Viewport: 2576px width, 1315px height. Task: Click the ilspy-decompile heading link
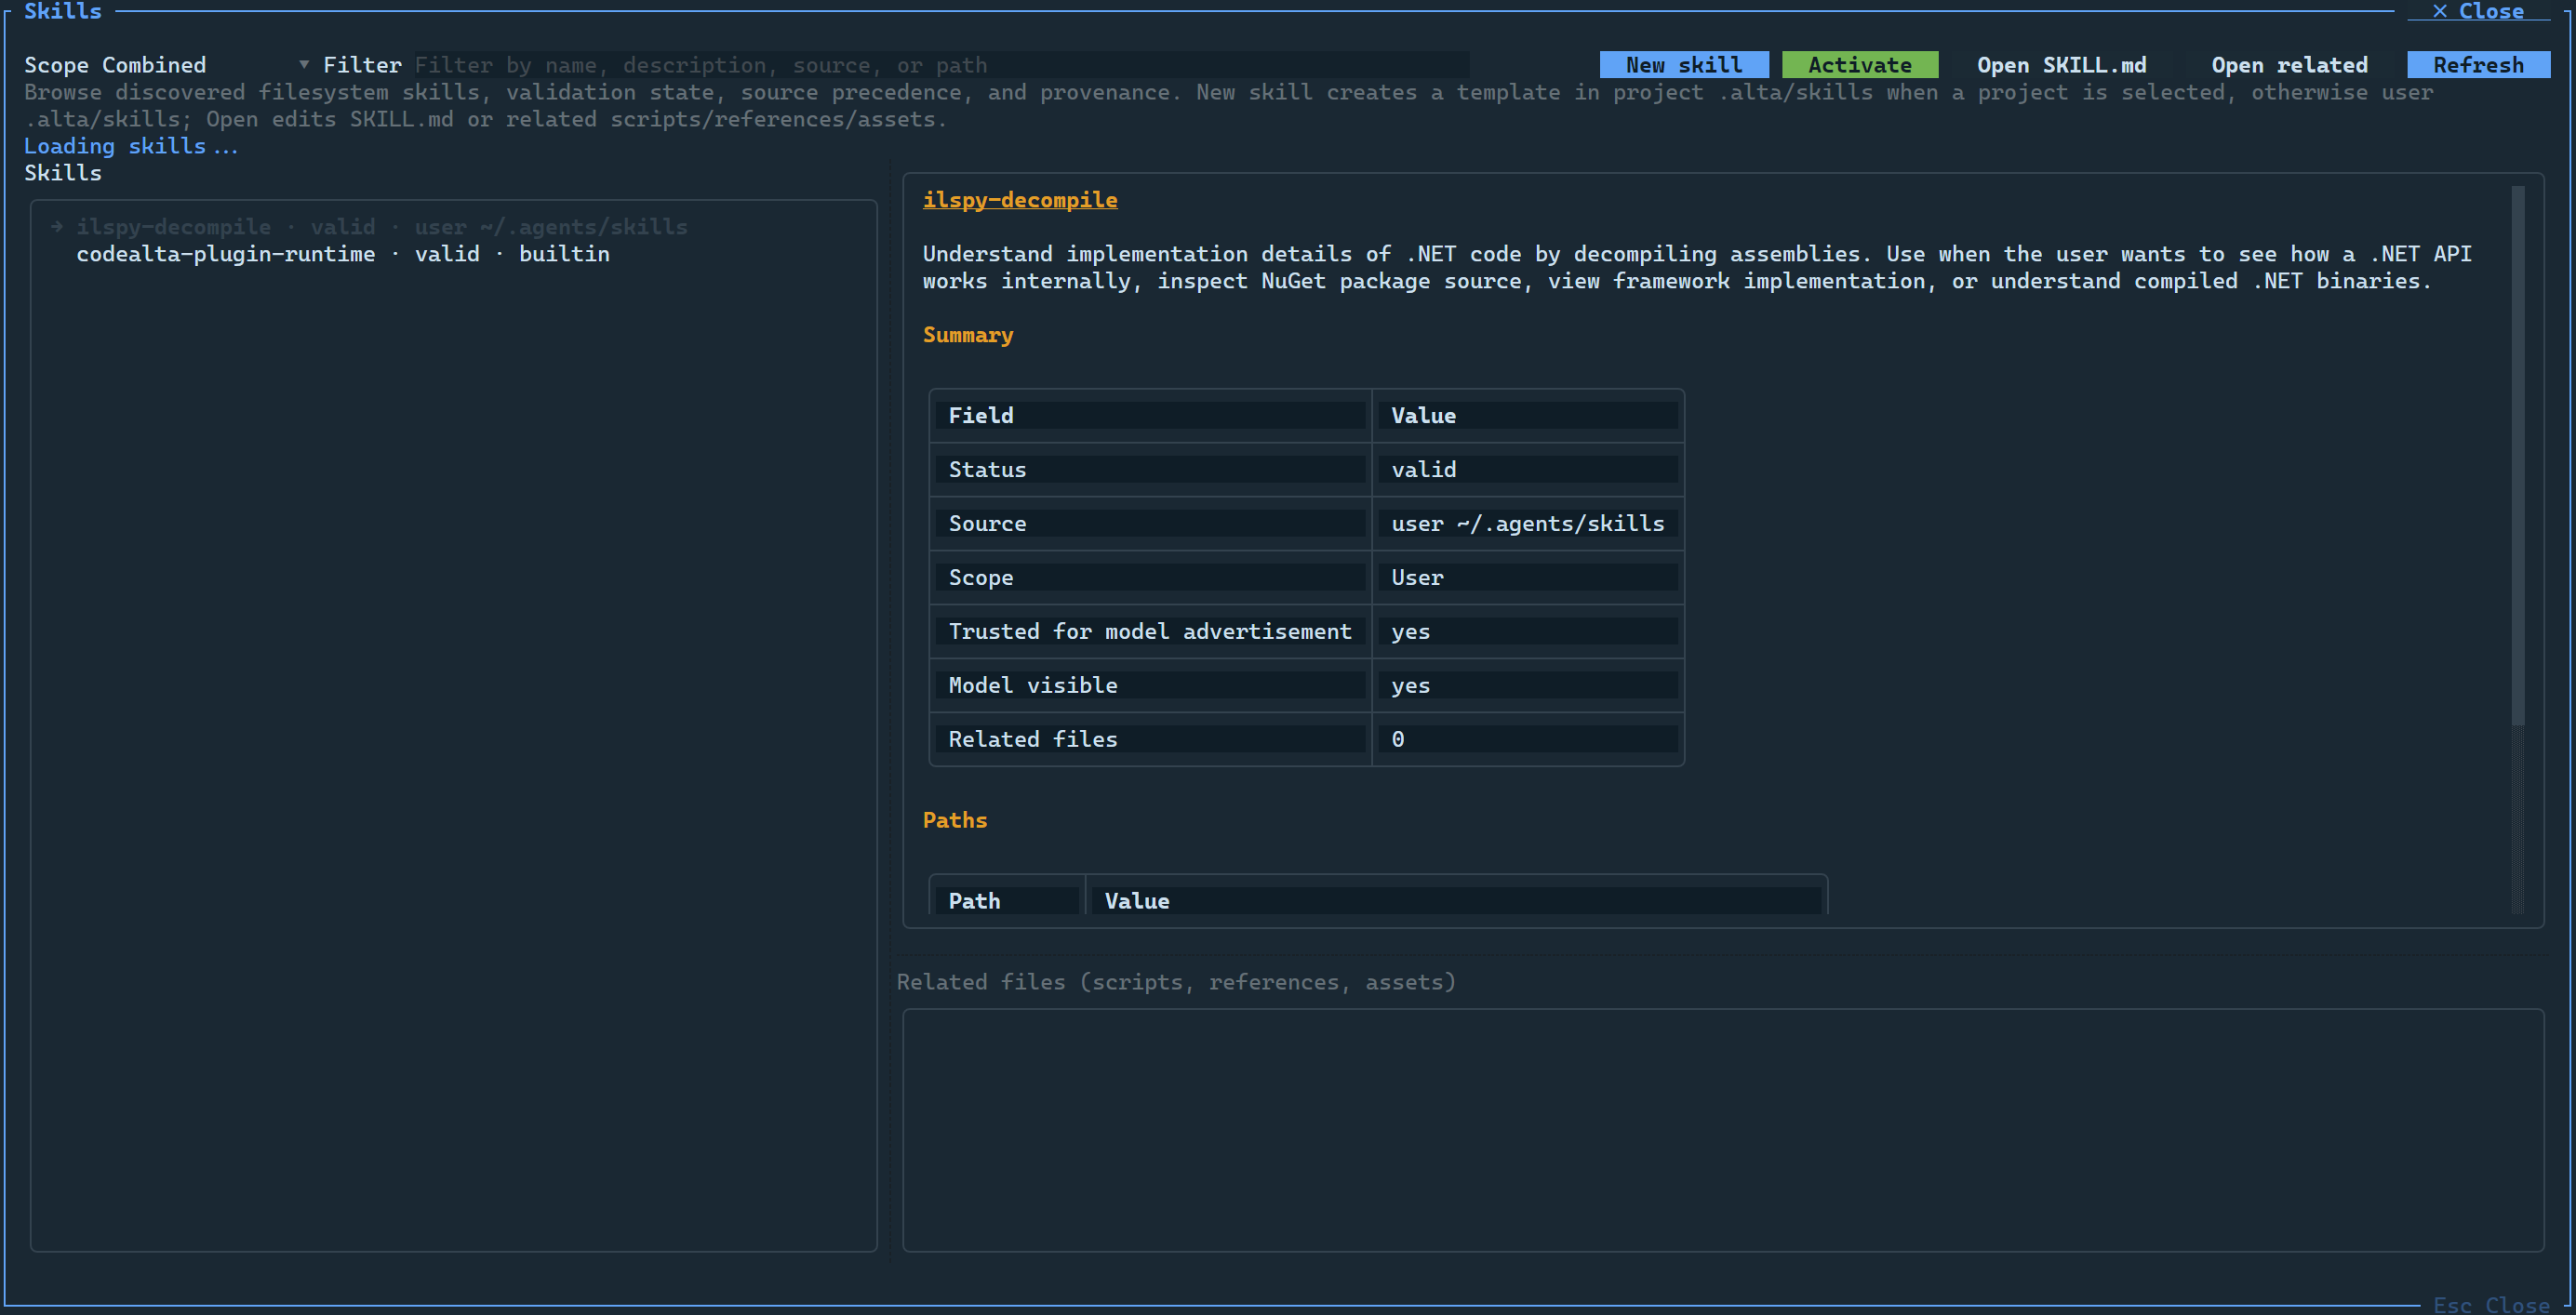pos(1020,200)
